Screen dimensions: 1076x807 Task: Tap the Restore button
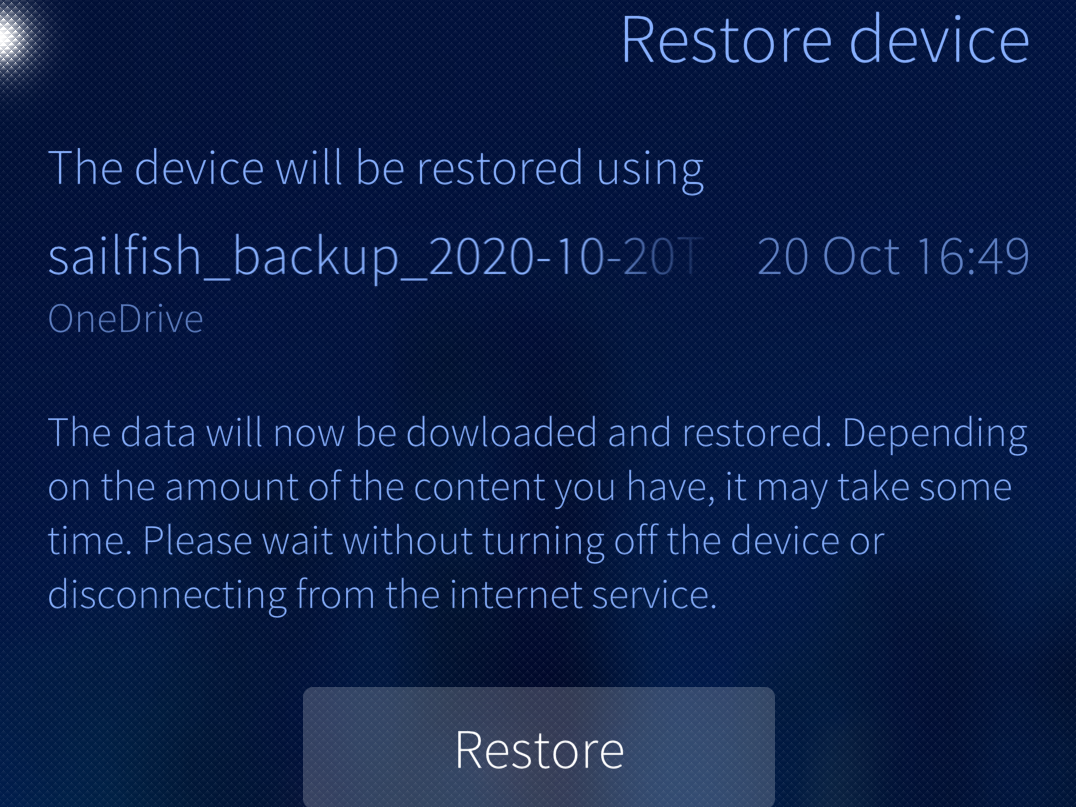coord(539,748)
